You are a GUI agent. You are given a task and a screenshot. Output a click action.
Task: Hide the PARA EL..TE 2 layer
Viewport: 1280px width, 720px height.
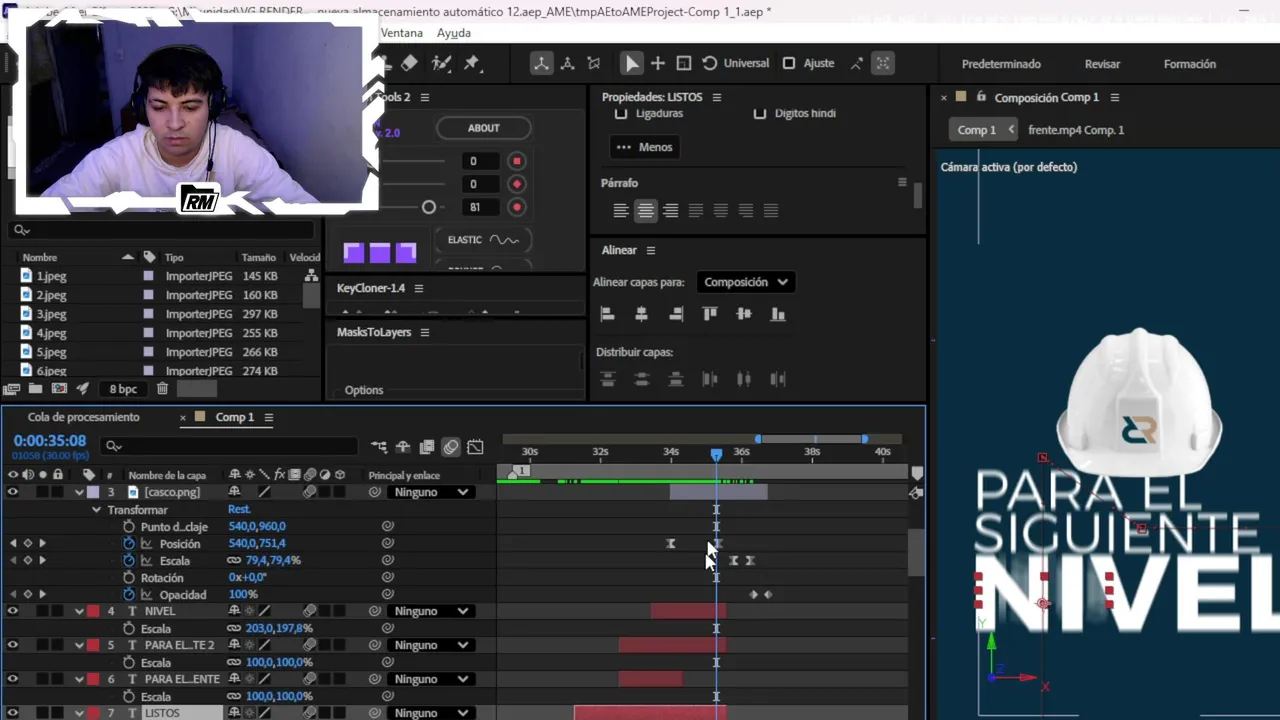point(13,645)
